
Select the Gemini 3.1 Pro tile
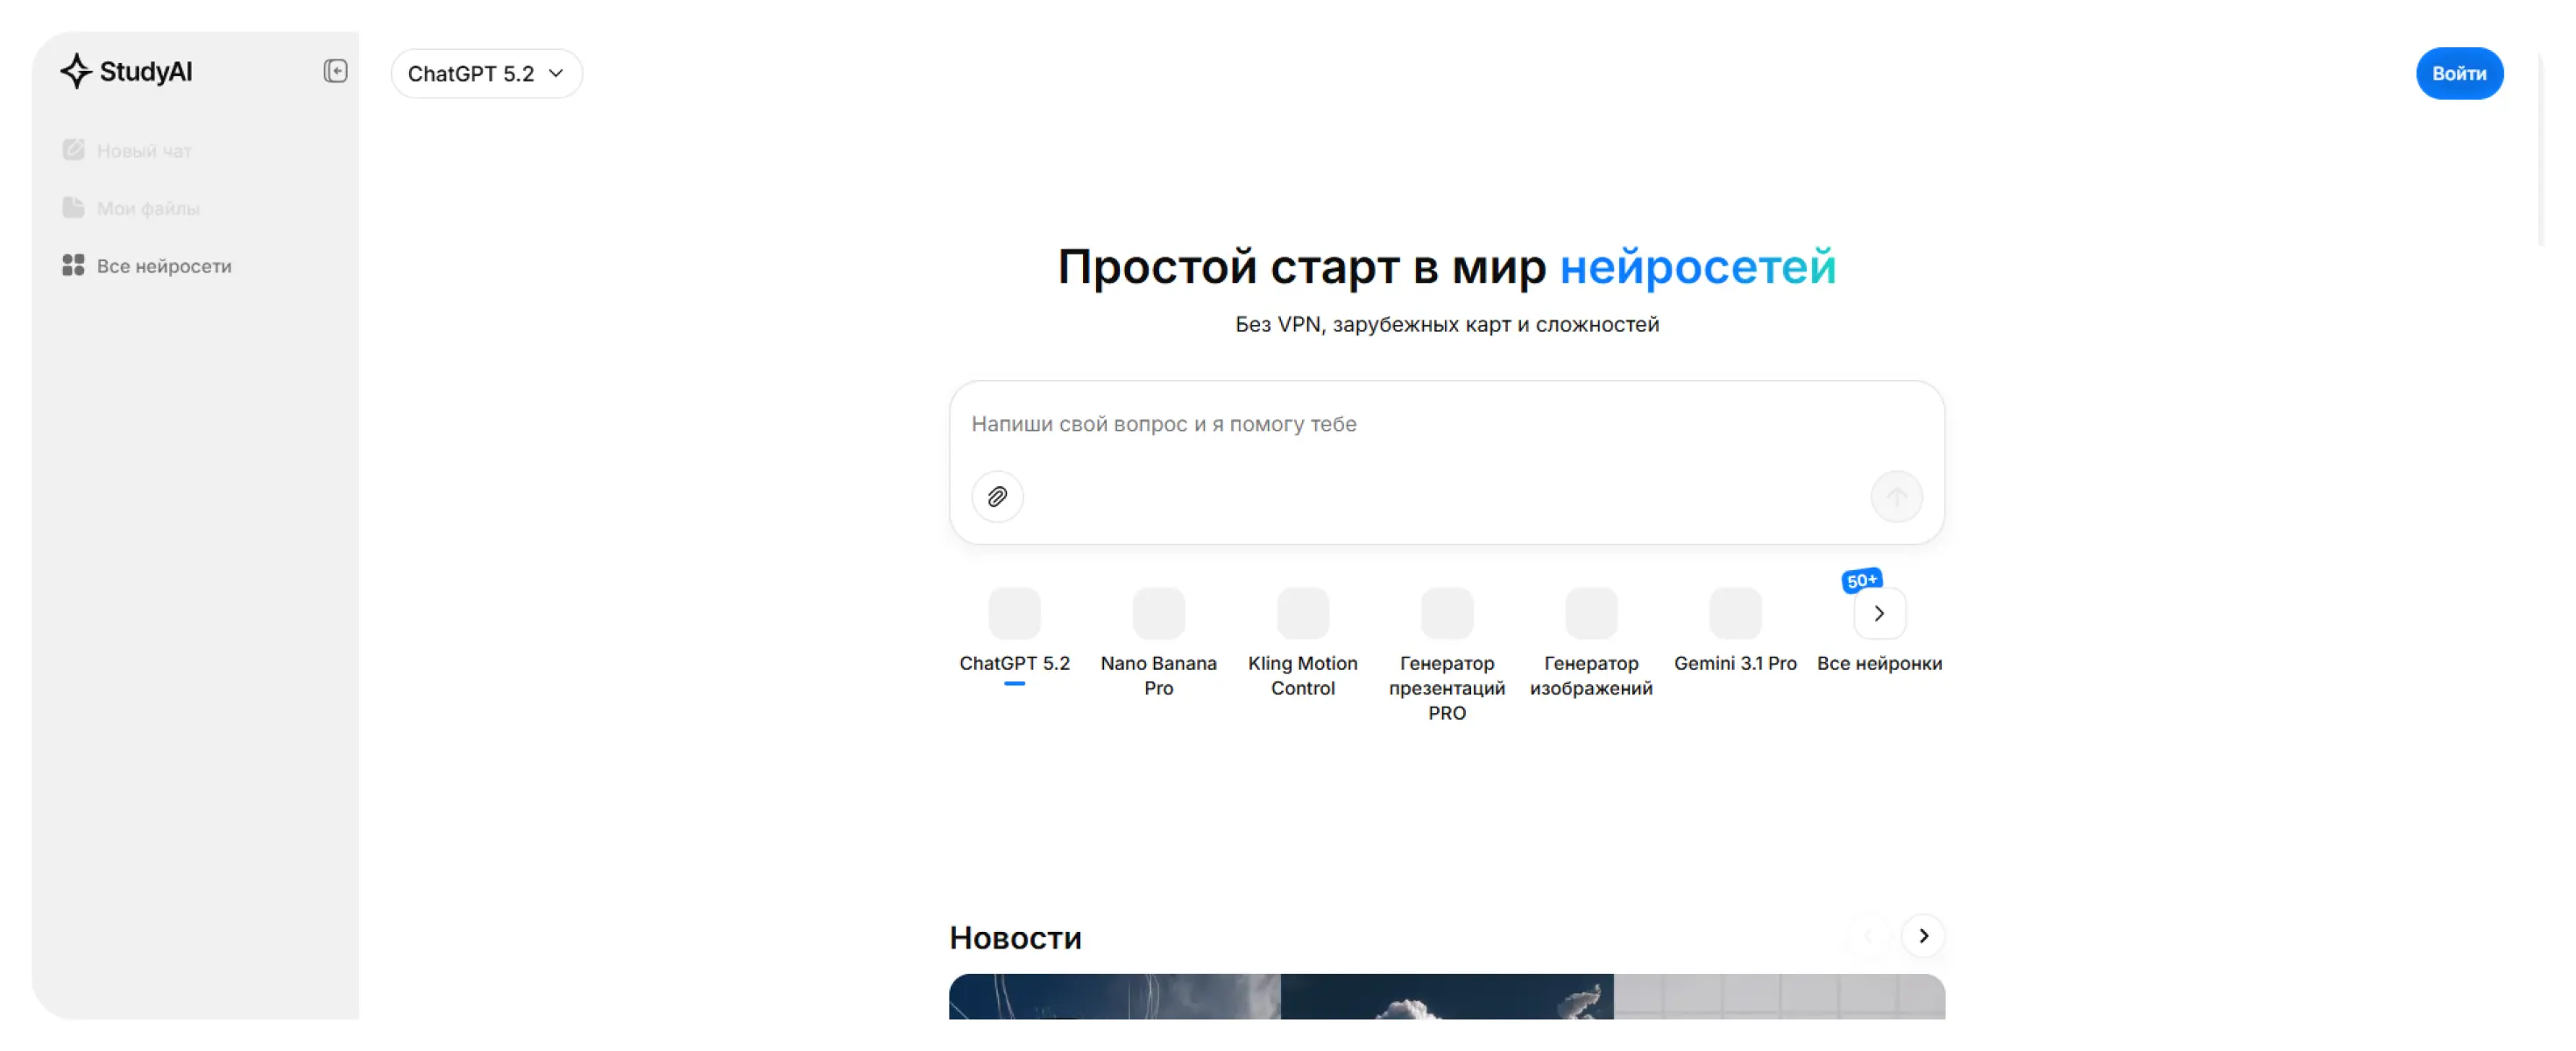coord(1735,613)
